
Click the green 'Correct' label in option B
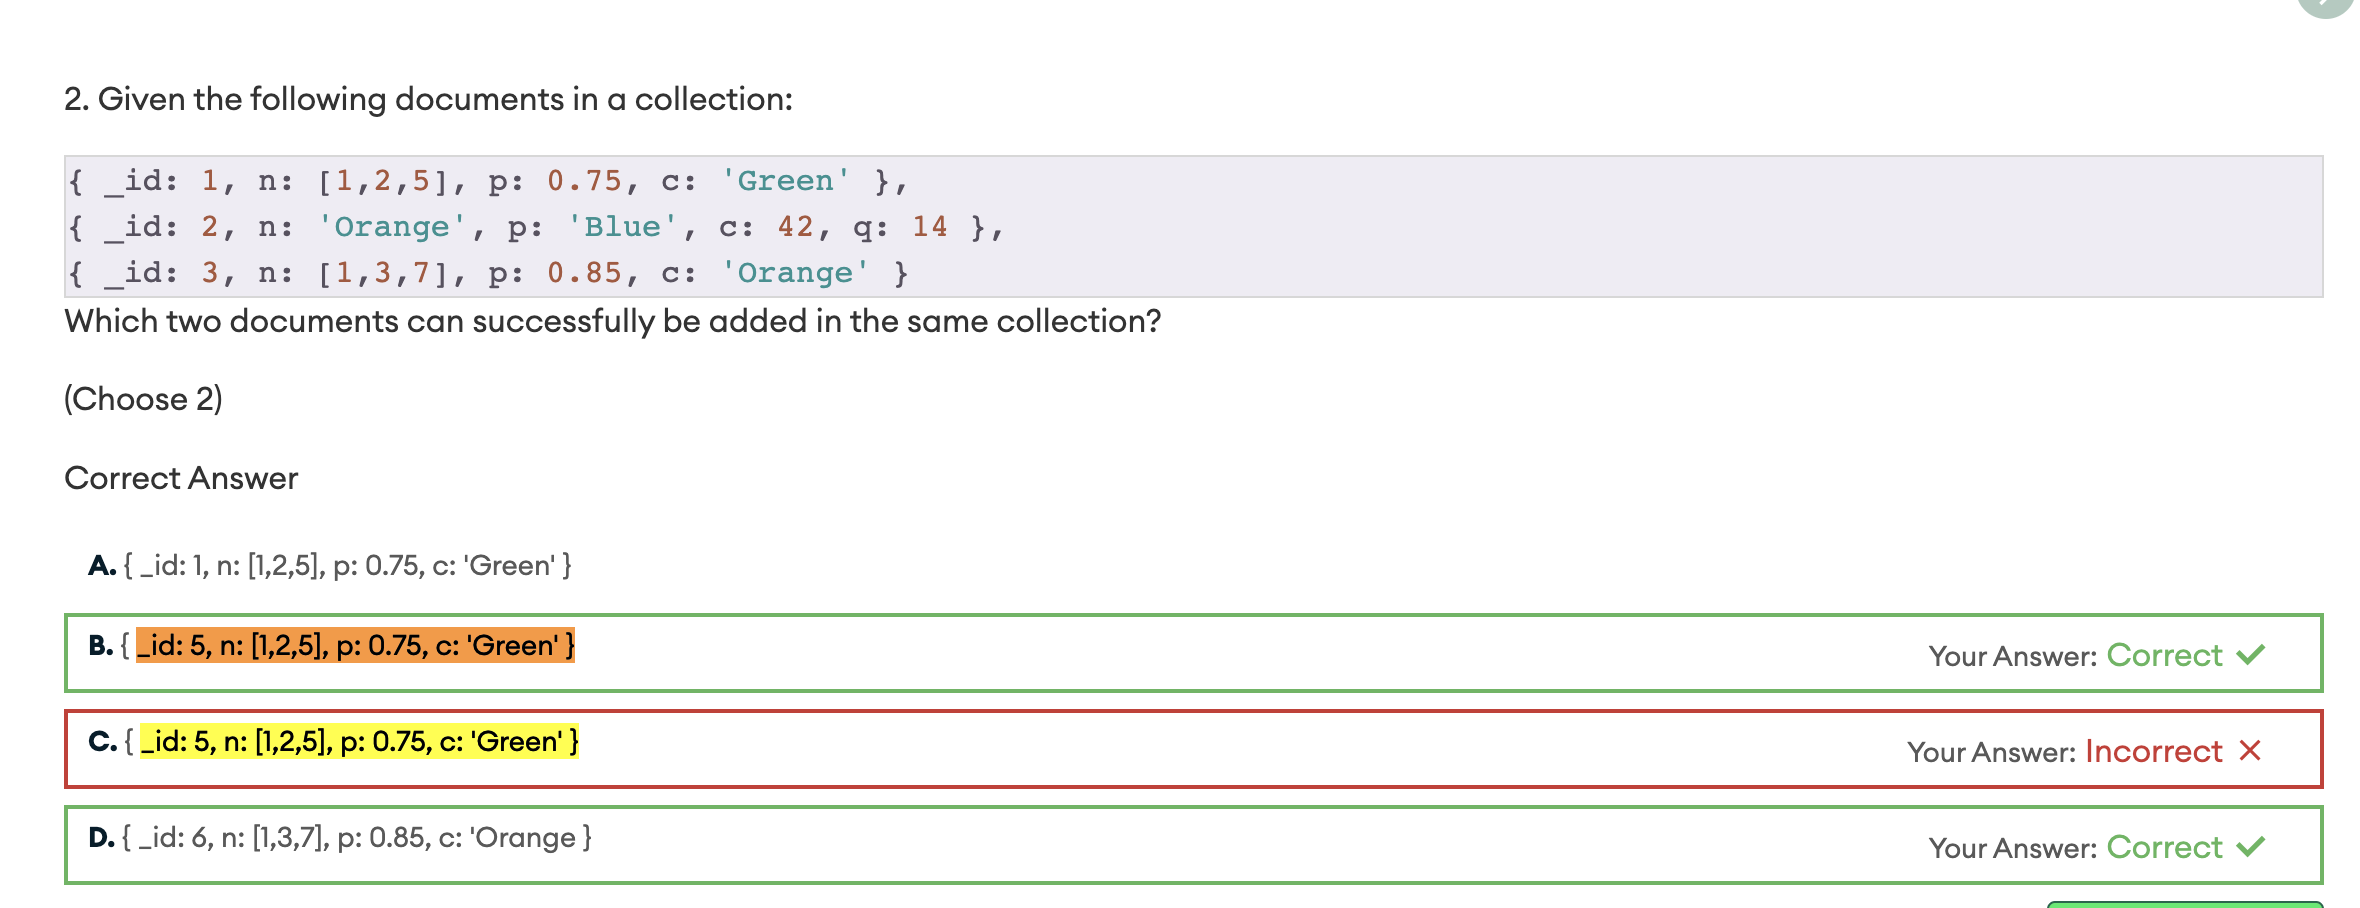coord(2164,655)
